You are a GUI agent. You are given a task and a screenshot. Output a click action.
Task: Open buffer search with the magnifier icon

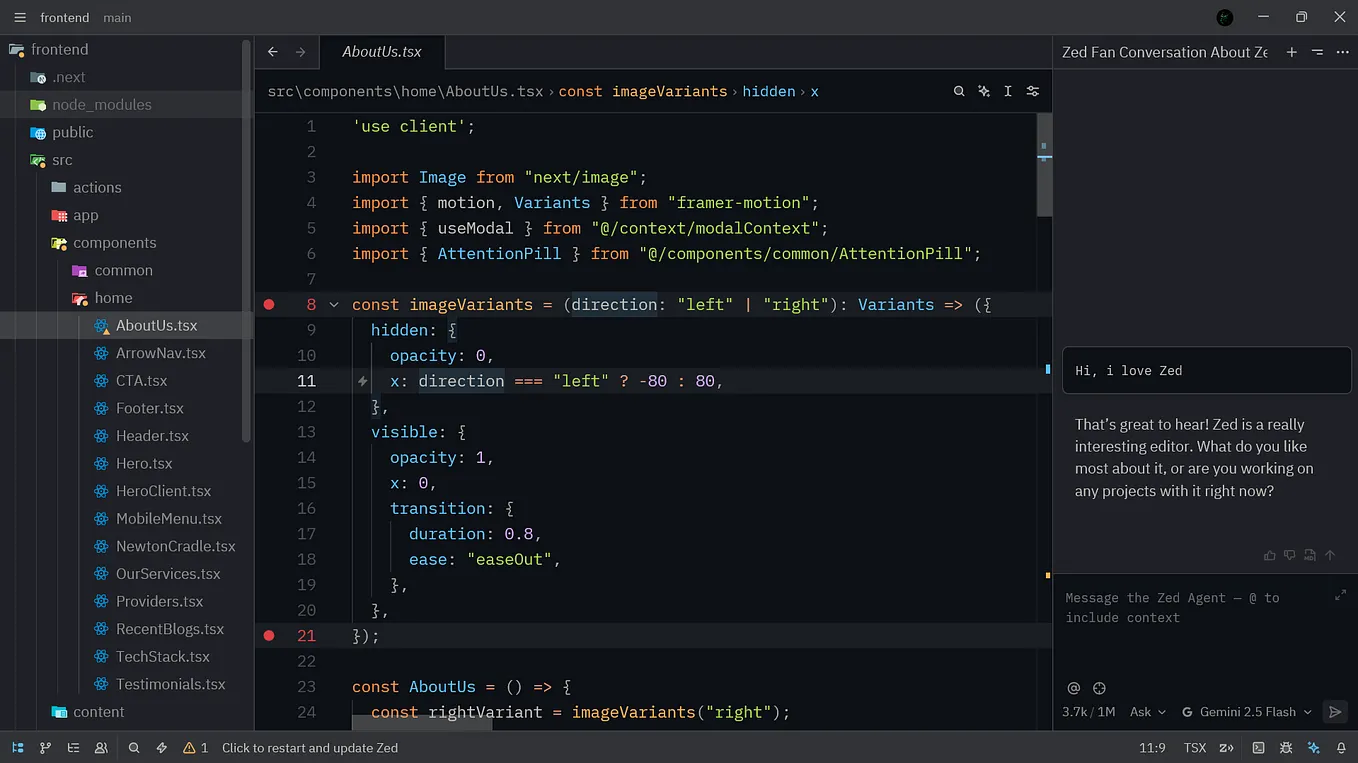(x=959, y=91)
